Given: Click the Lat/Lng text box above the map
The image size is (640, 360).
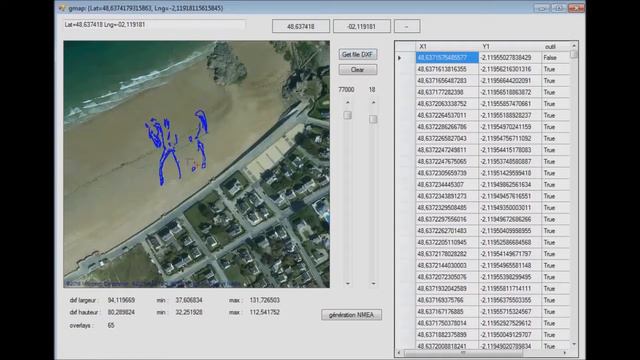Looking at the screenshot, I should point(154,25).
